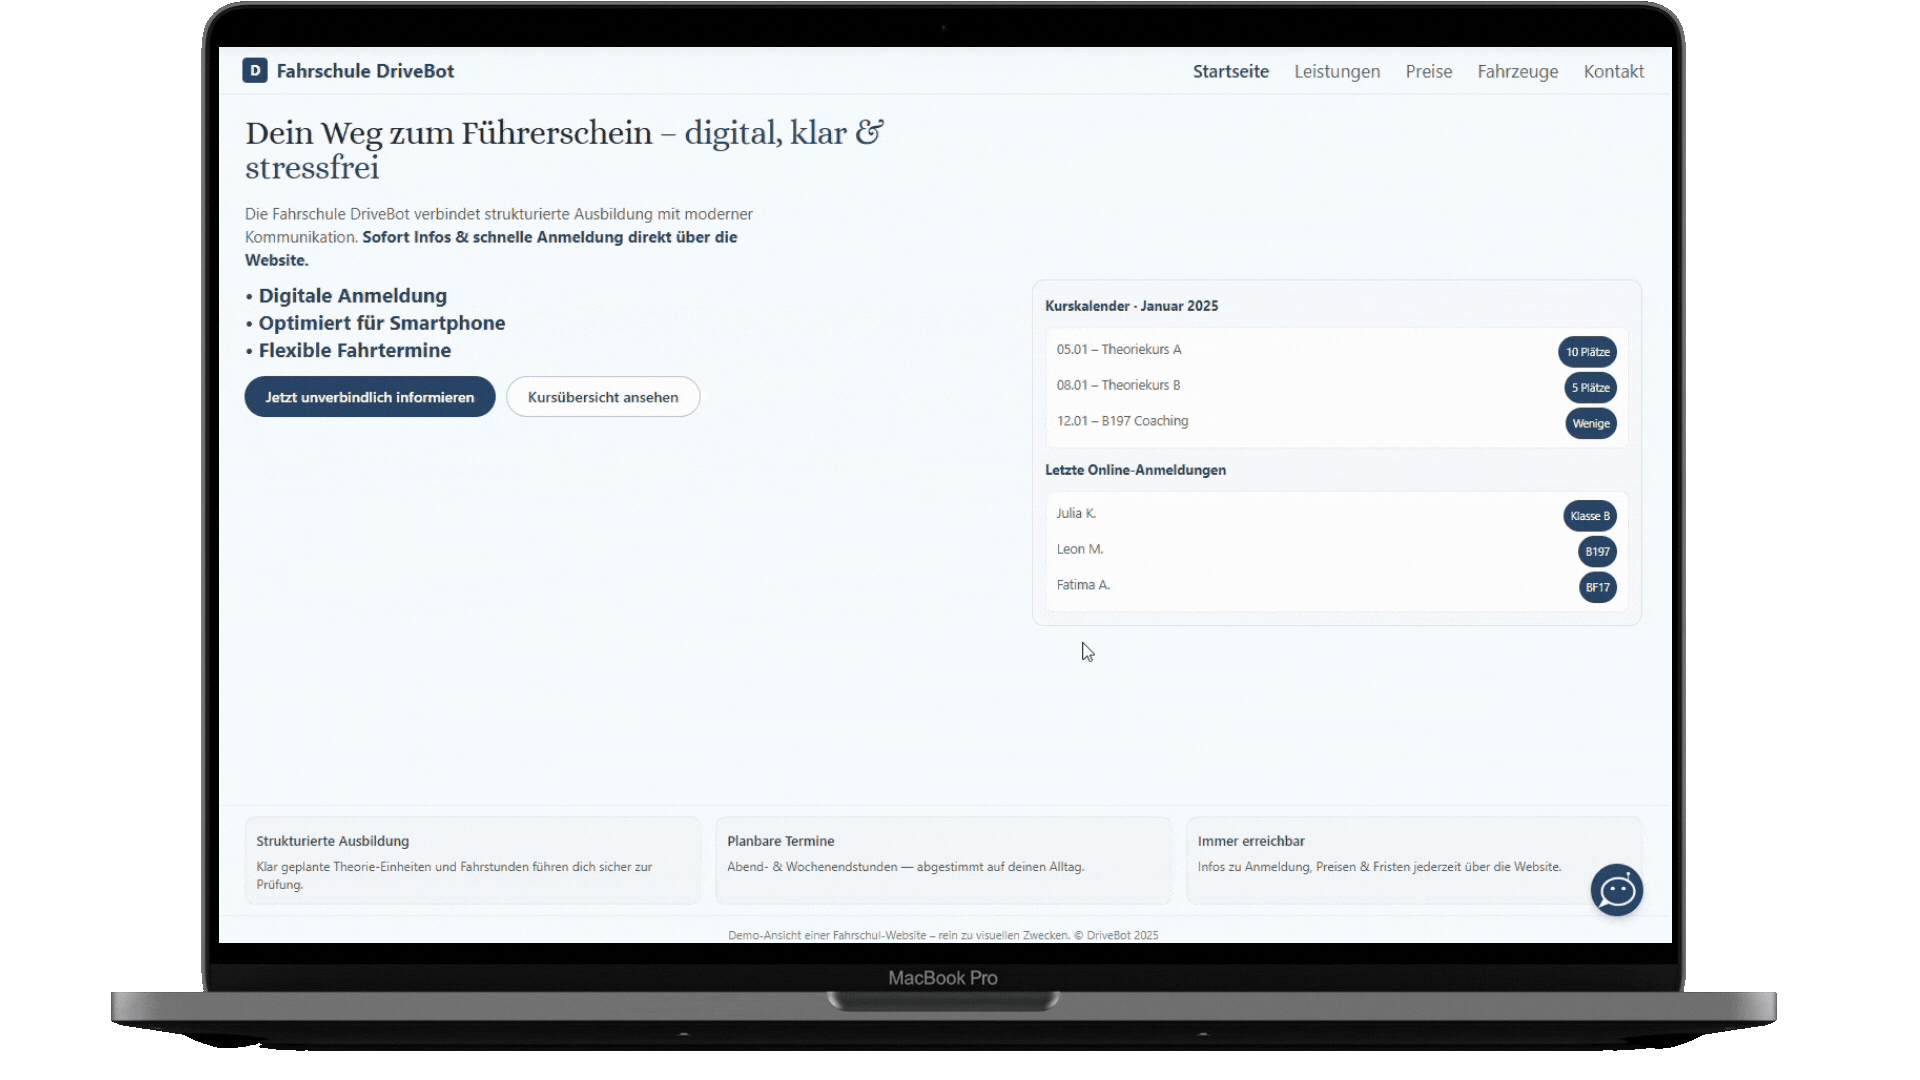The image size is (1920, 1080).
Task: Click the 'Klasse B' badge
Action: [1589, 516]
